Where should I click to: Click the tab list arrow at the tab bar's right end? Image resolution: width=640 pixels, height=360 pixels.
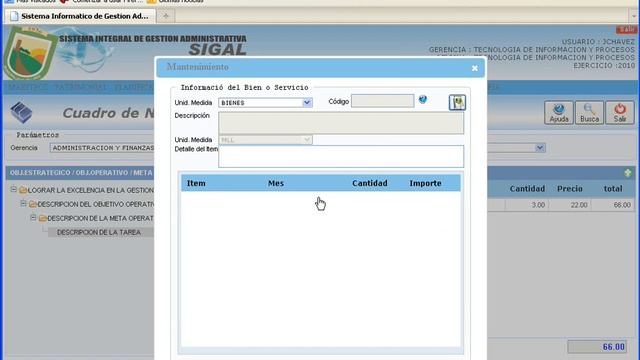(634, 16)
